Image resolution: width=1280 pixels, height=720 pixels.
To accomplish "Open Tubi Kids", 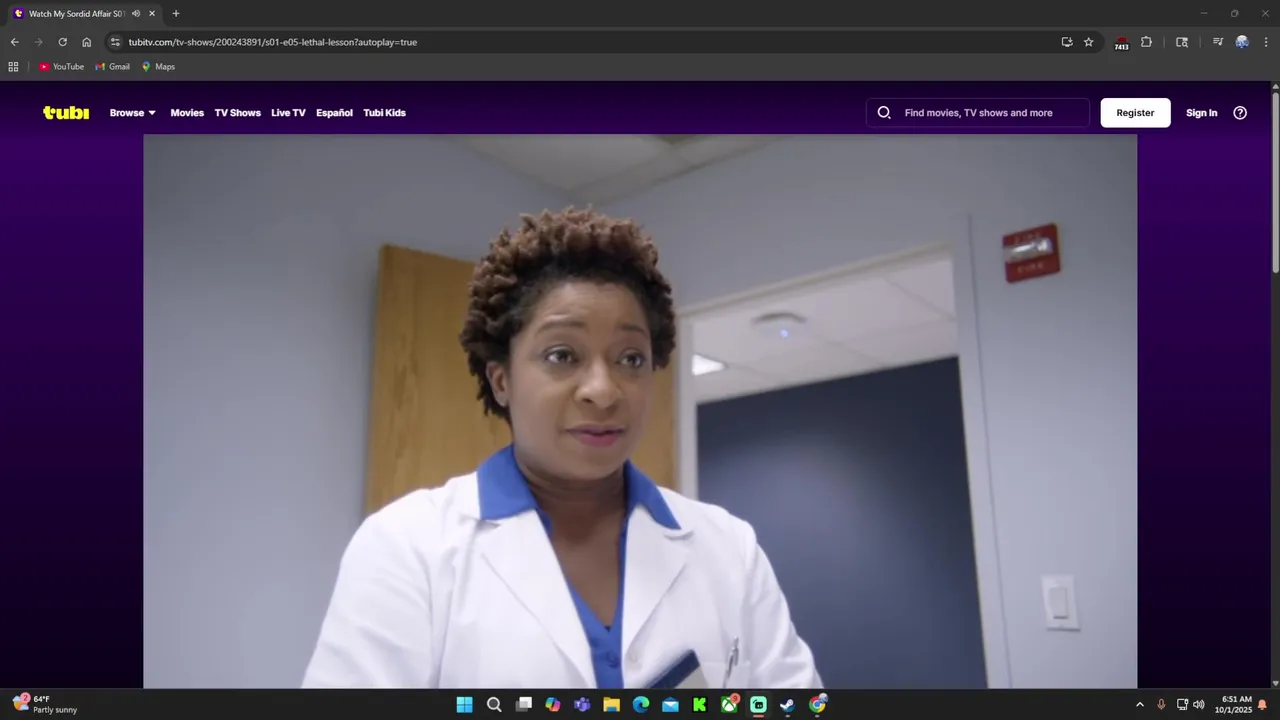I will (x=384, y=113).
